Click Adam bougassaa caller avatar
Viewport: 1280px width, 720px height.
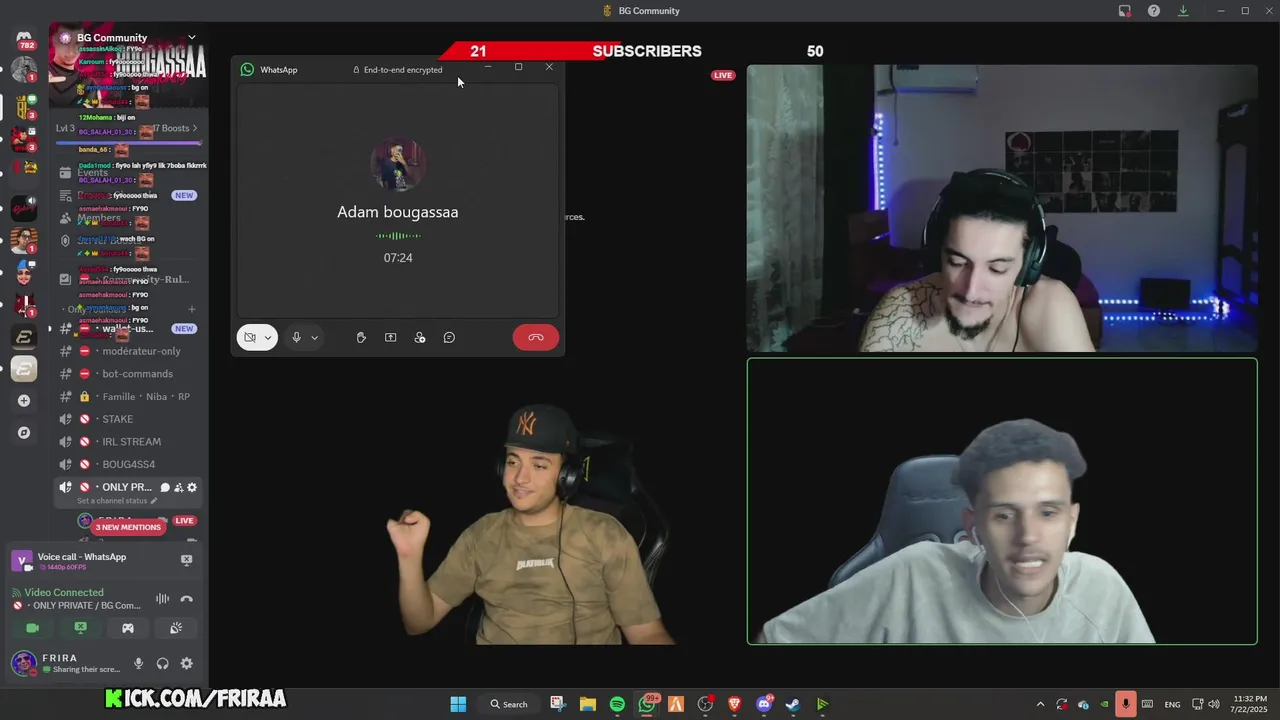click(398, 165)
